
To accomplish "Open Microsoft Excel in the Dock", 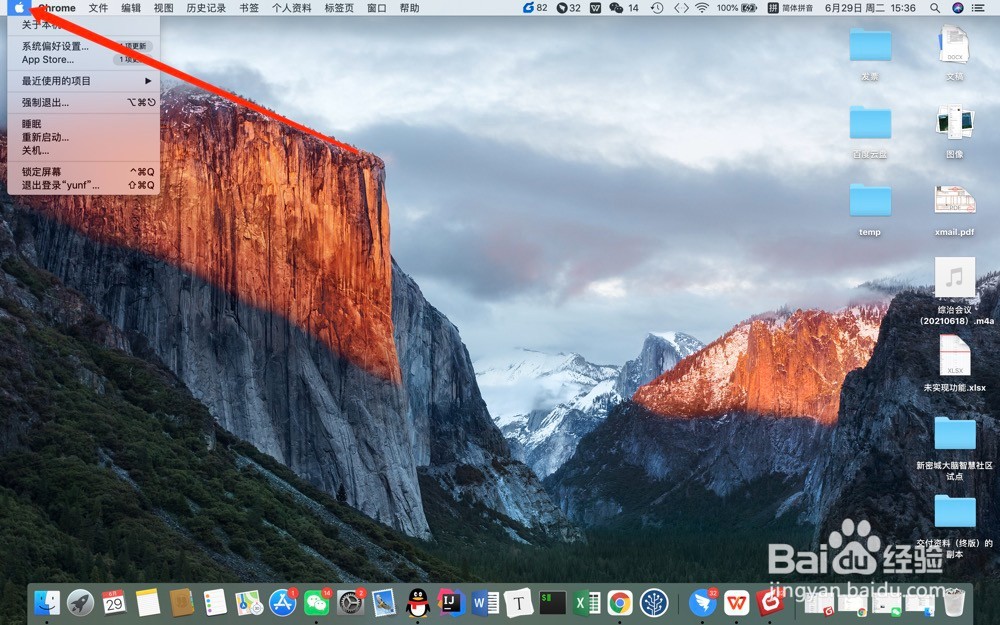I will [586, 602].
